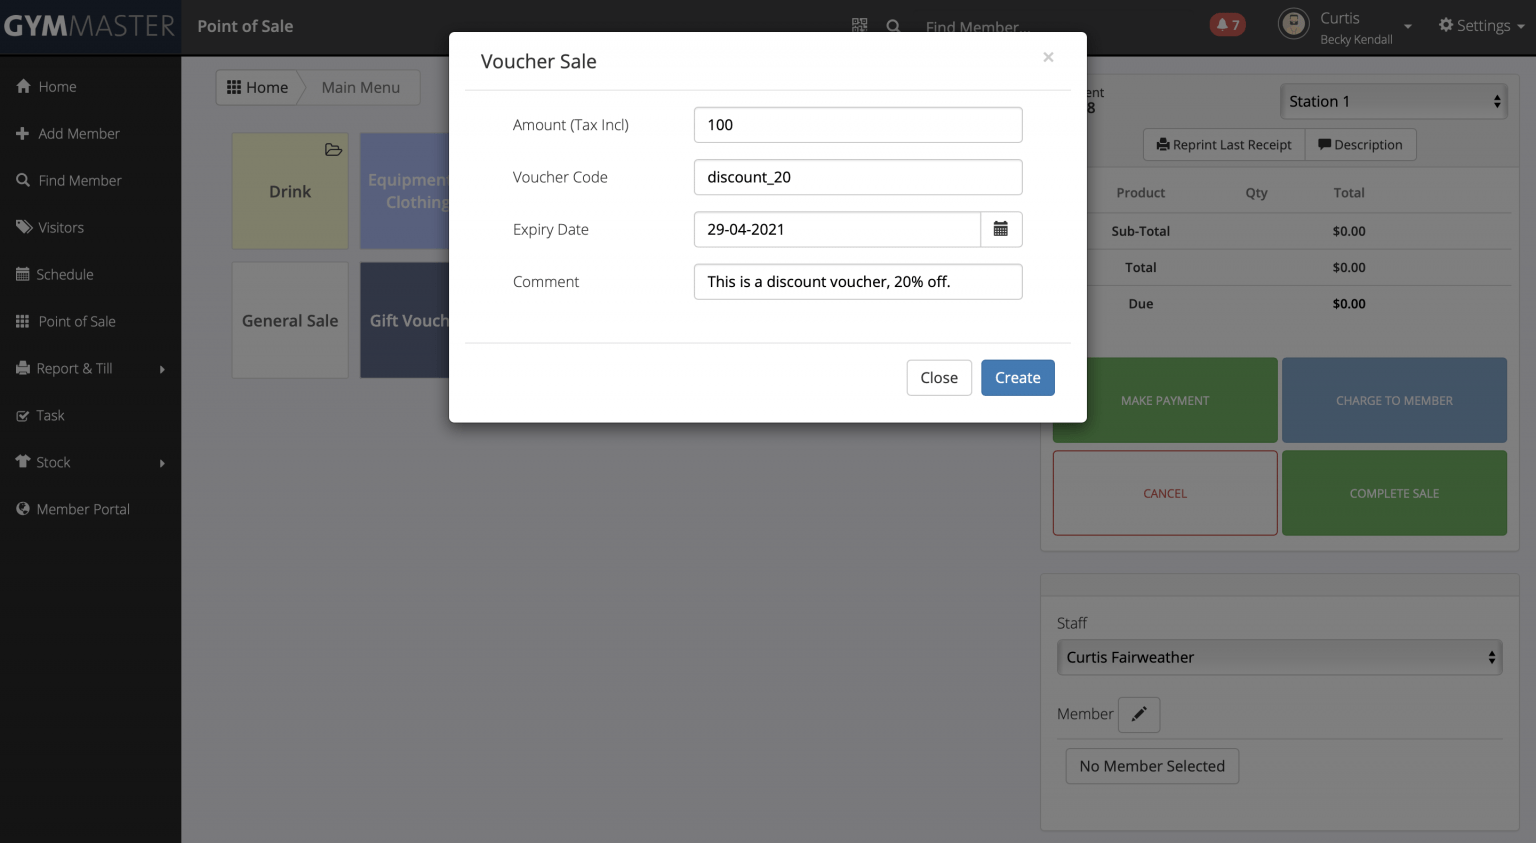Expand the Staff Curtis Fairweather dropdown
1536x843 pixels.
click(x=1278, y=657)
